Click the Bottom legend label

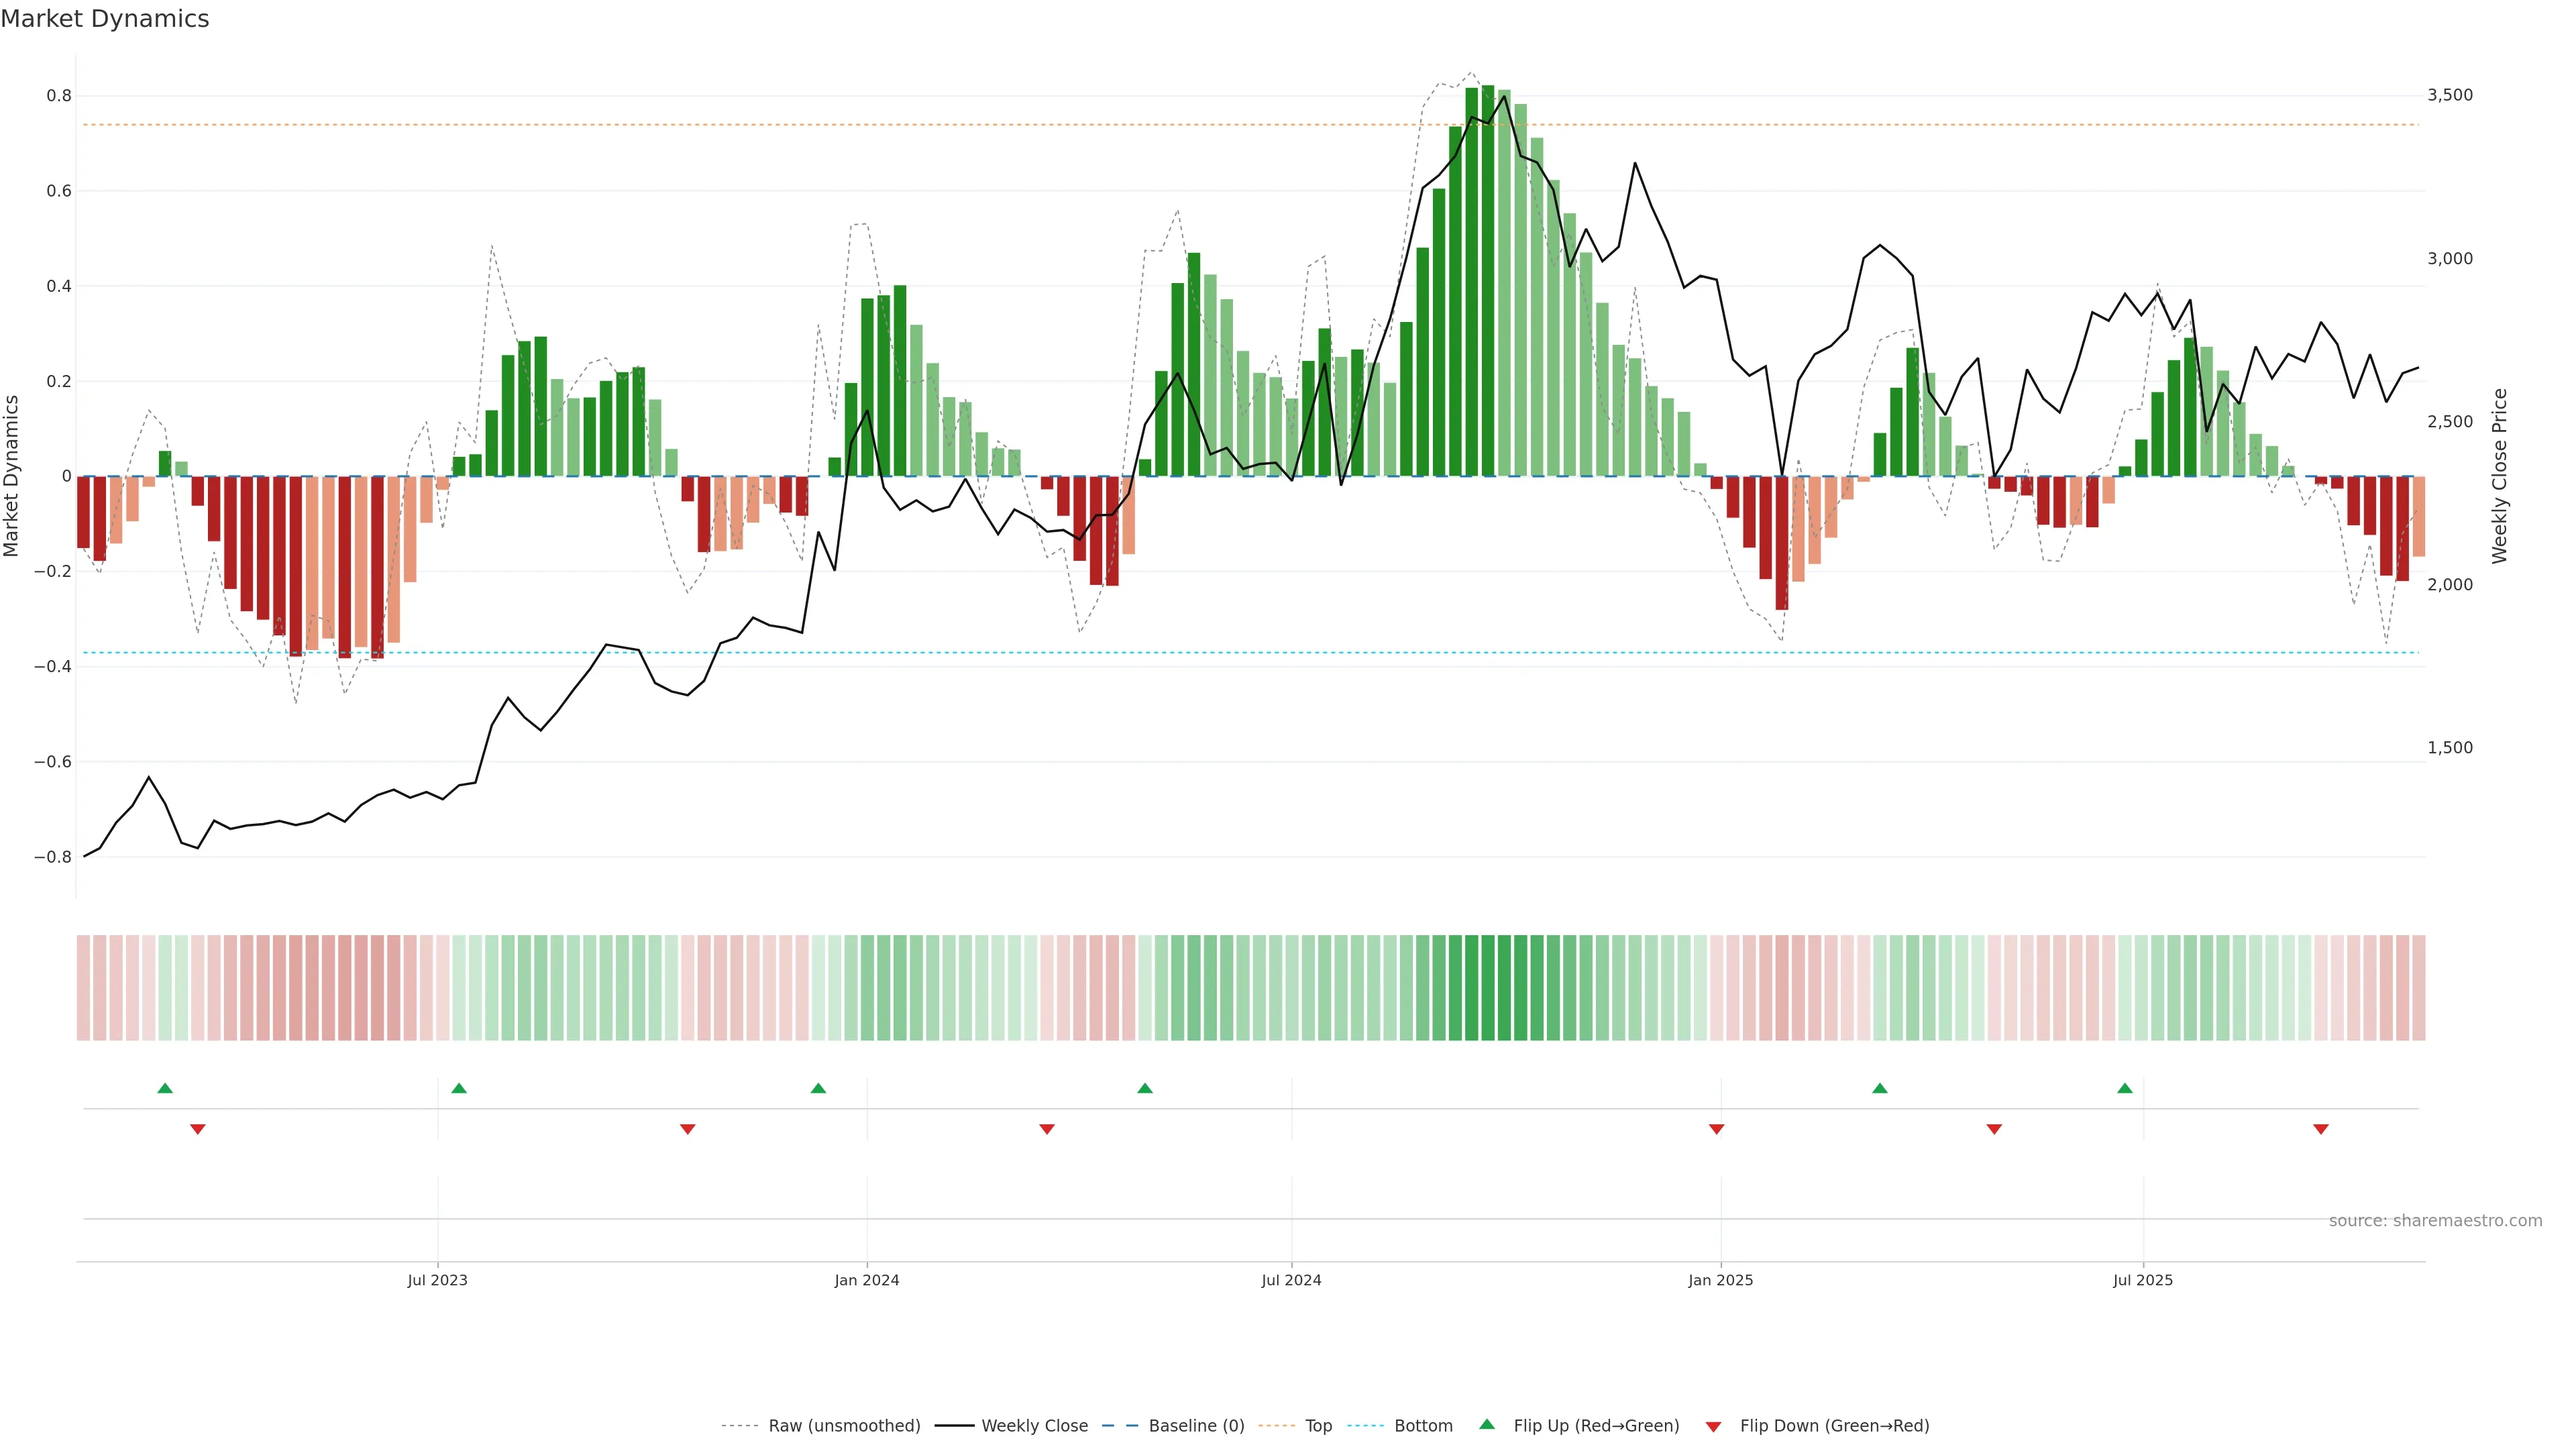(1423, 1426)
